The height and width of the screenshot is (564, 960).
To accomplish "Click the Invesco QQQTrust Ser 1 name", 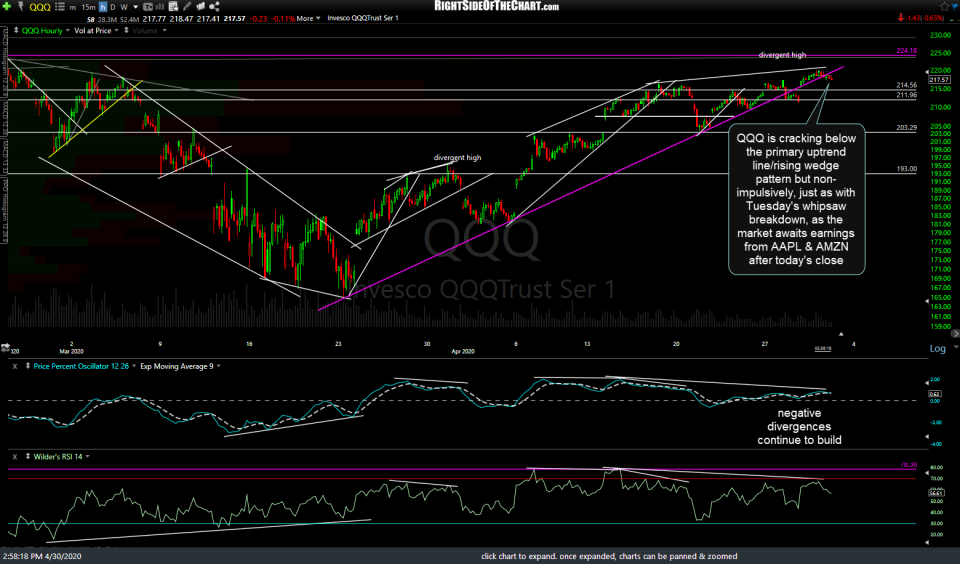I will tap(363, 18).
